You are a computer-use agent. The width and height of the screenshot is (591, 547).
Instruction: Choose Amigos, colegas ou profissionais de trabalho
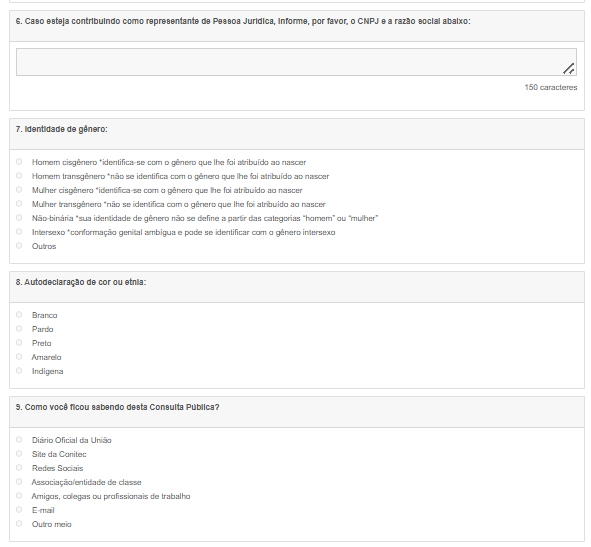pos(19,495)
